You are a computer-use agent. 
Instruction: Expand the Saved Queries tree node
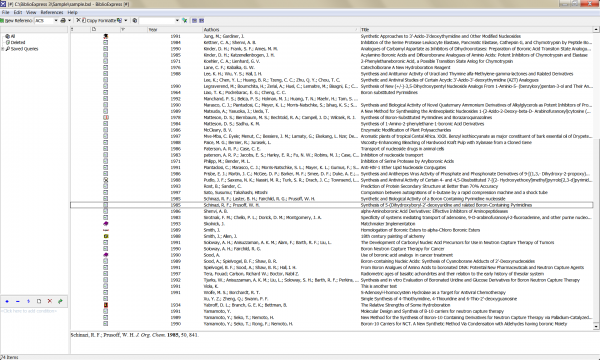pyautogui.click(x=2, y=49)
